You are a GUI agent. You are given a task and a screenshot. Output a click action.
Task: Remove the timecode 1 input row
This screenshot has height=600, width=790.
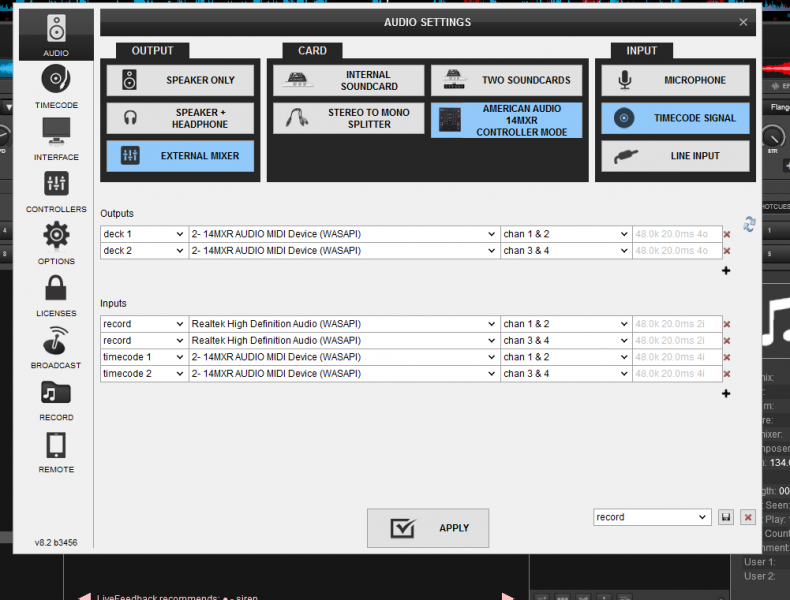(x=727, y=357)
